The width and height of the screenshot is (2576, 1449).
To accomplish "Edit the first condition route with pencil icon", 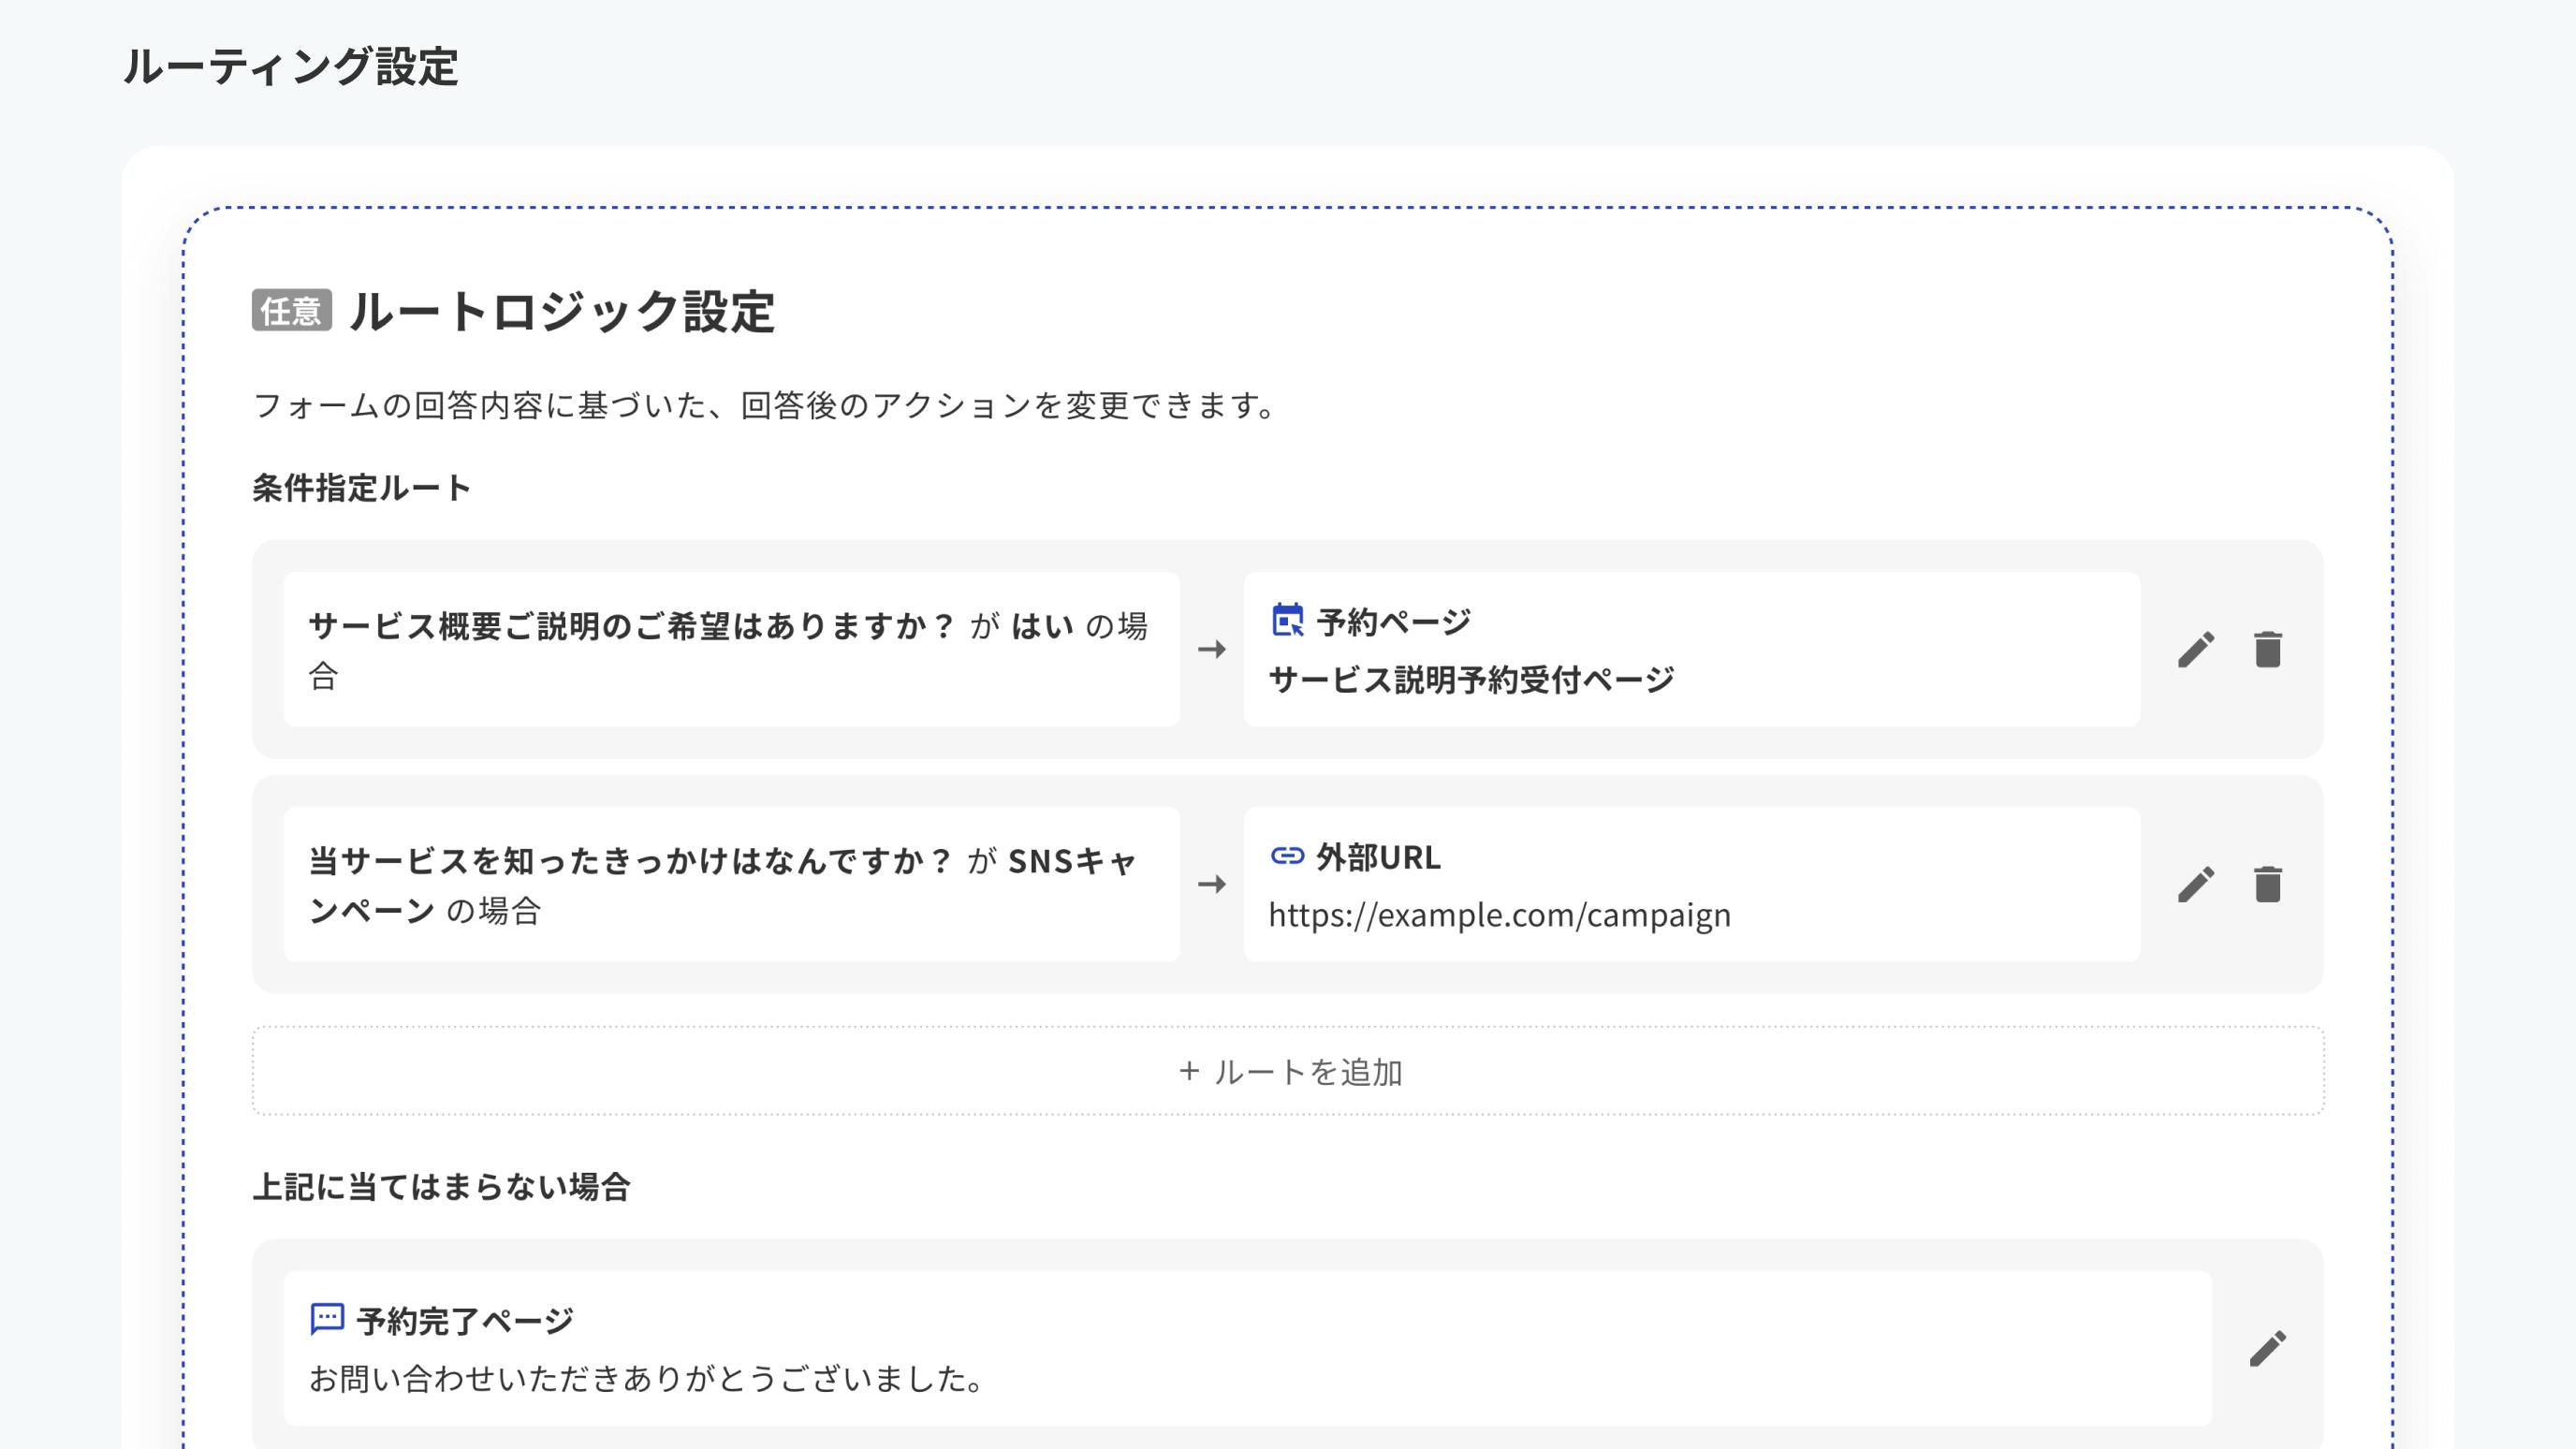I will click(x=2196, y=649).
